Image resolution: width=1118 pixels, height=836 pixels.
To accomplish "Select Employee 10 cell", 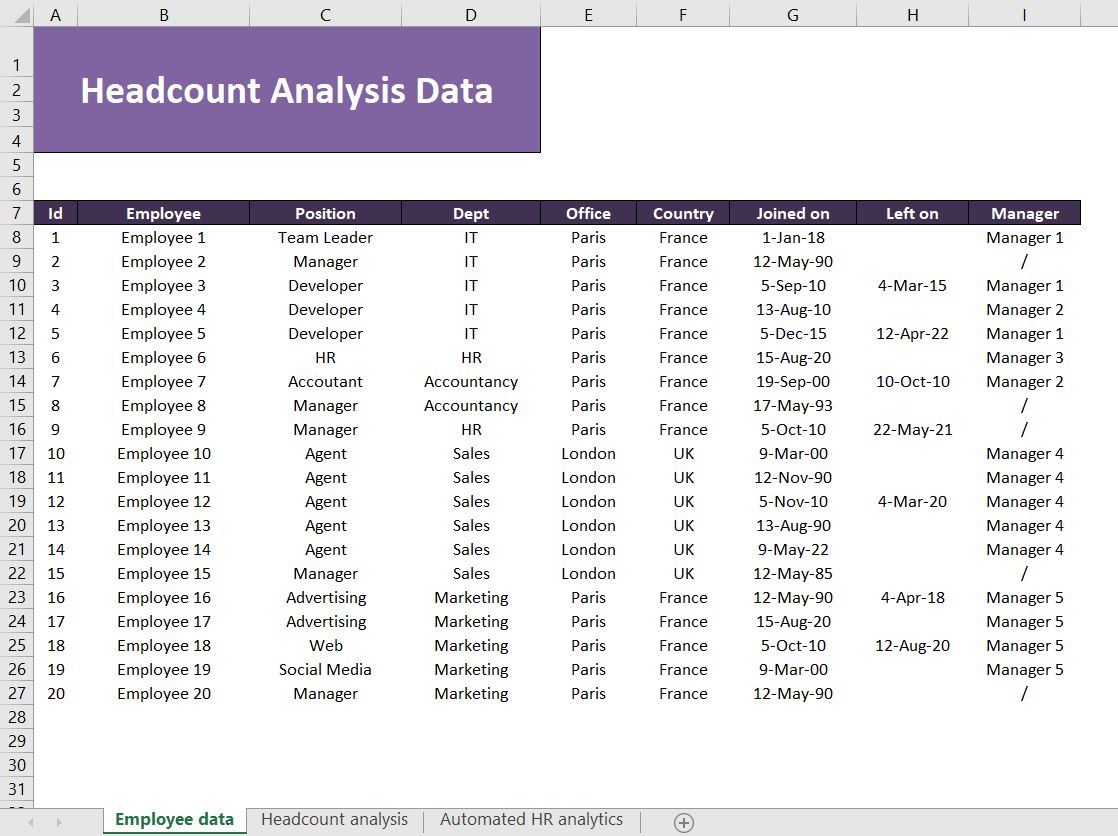I will tap(163, 454).
